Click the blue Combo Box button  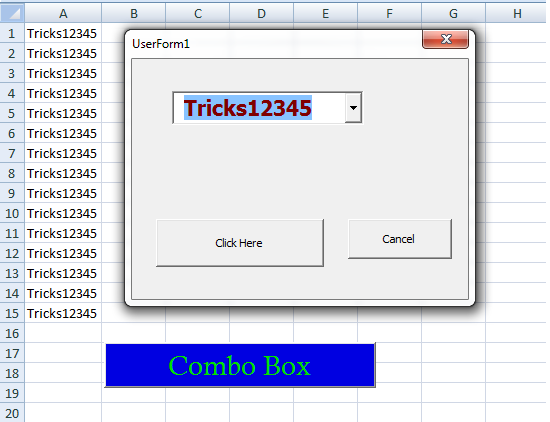(240, 366)
